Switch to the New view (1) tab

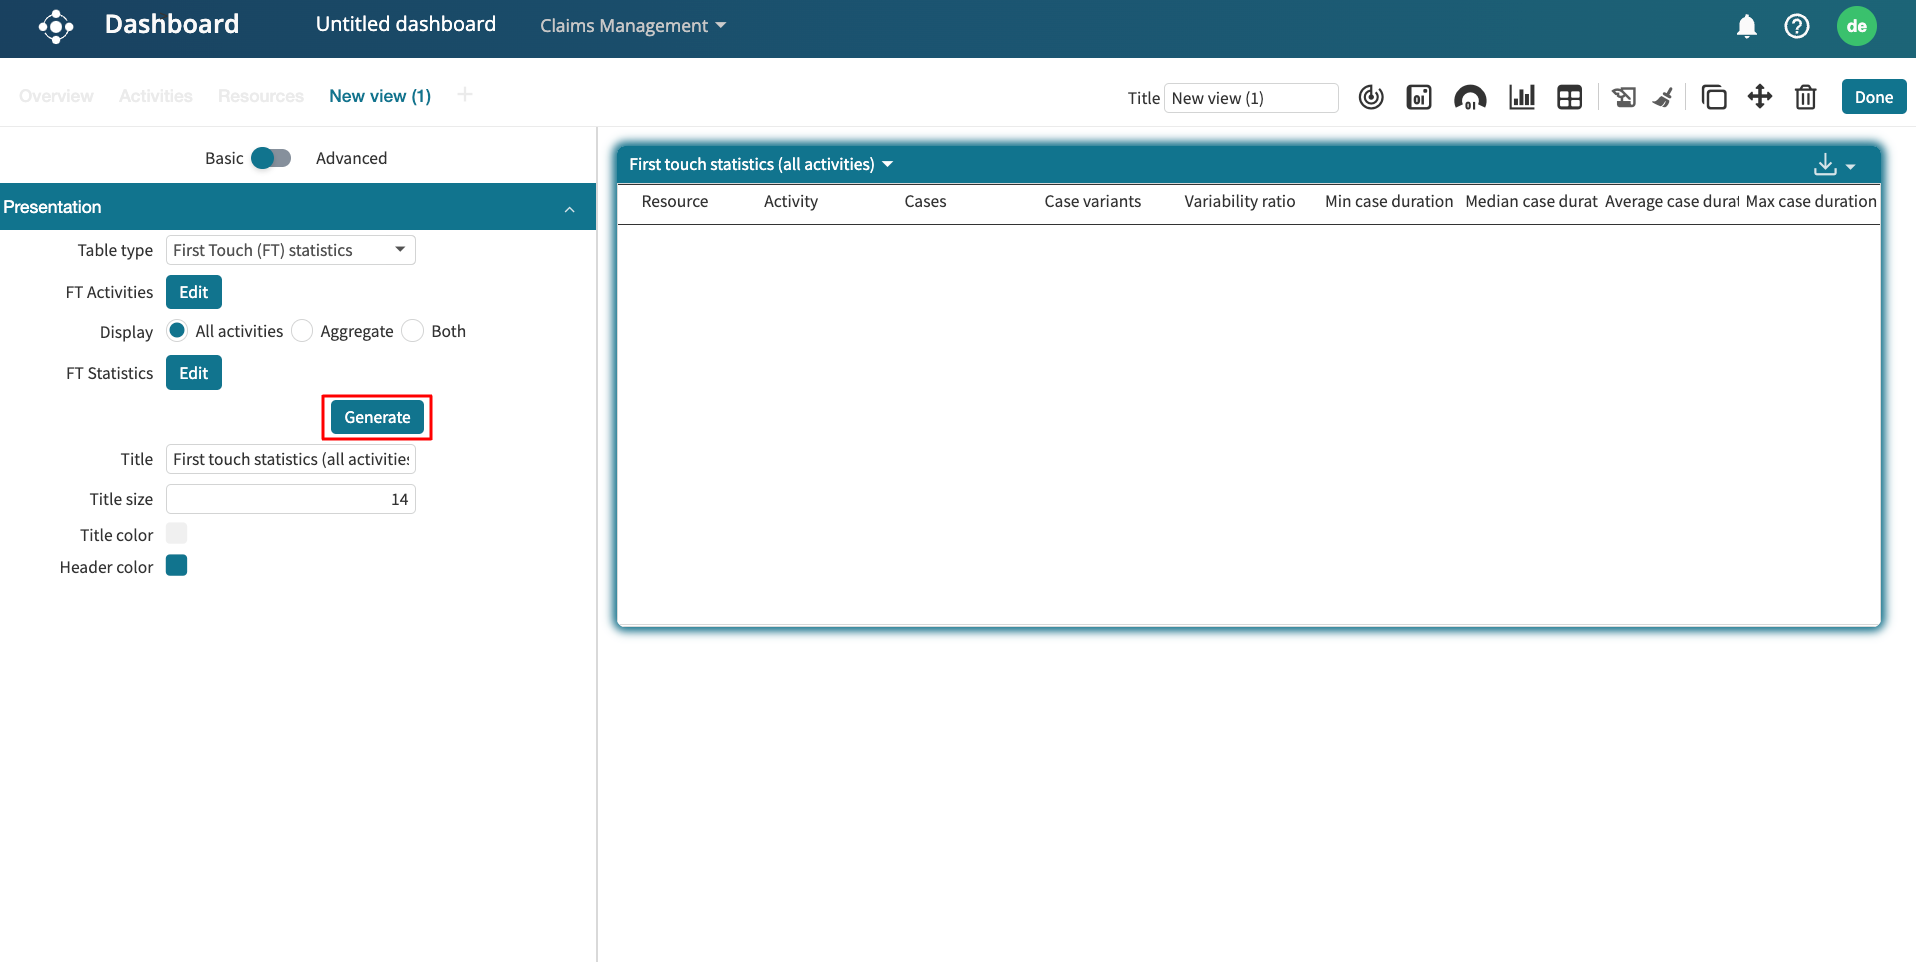point(379,96)
